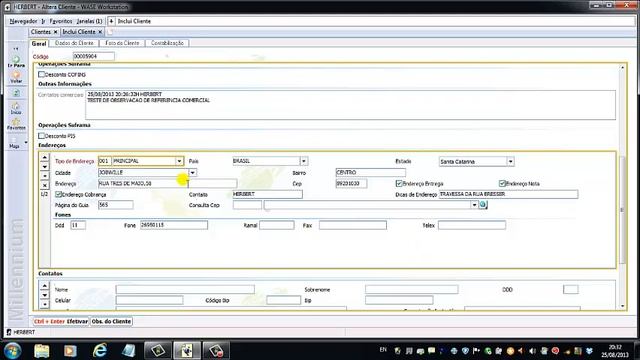
Task: Click the address record dot button
Action: pyautogui.click(x=44, y=176)
